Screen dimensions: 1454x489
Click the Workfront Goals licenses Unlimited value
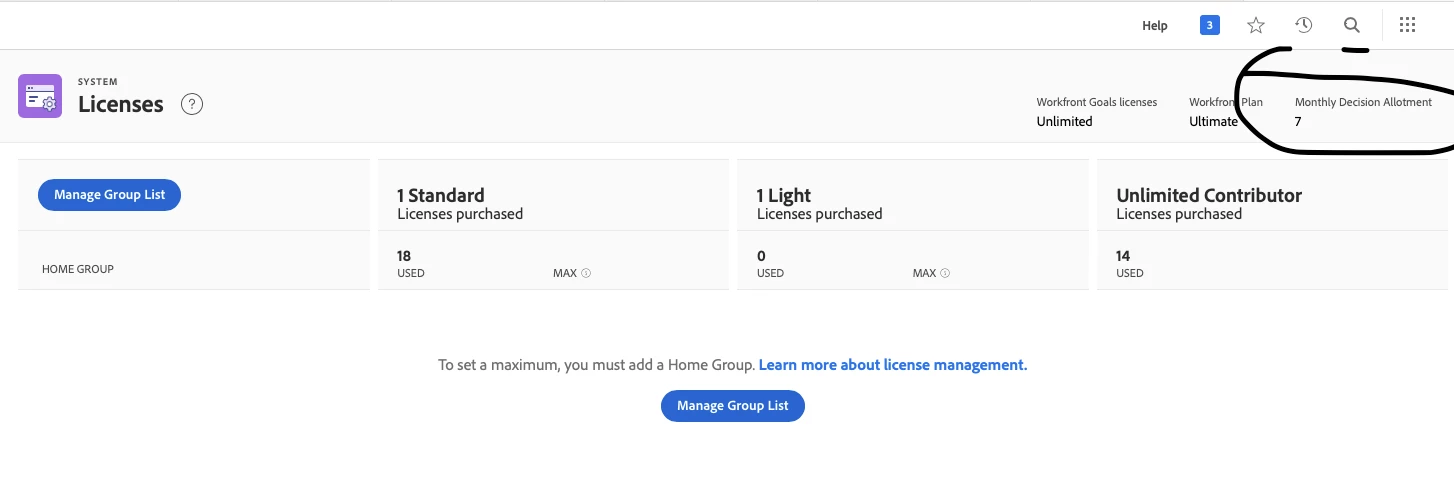point(1064,121)
